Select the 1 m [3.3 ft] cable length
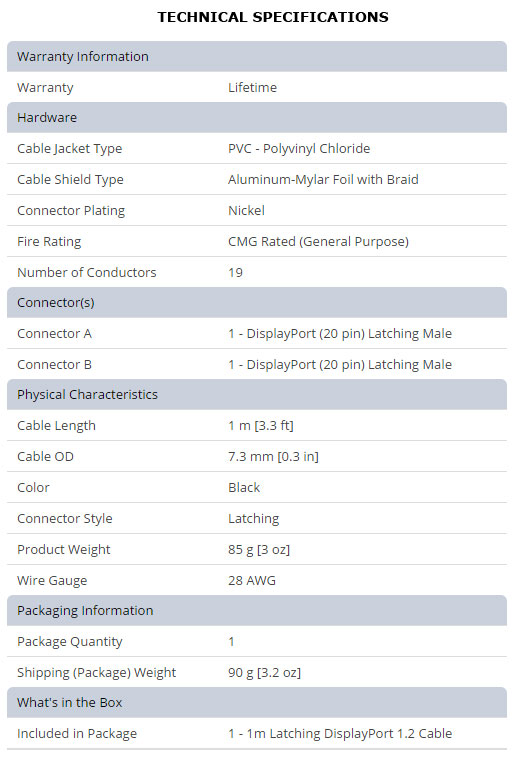The image size is (517, 763). [260, 426]
